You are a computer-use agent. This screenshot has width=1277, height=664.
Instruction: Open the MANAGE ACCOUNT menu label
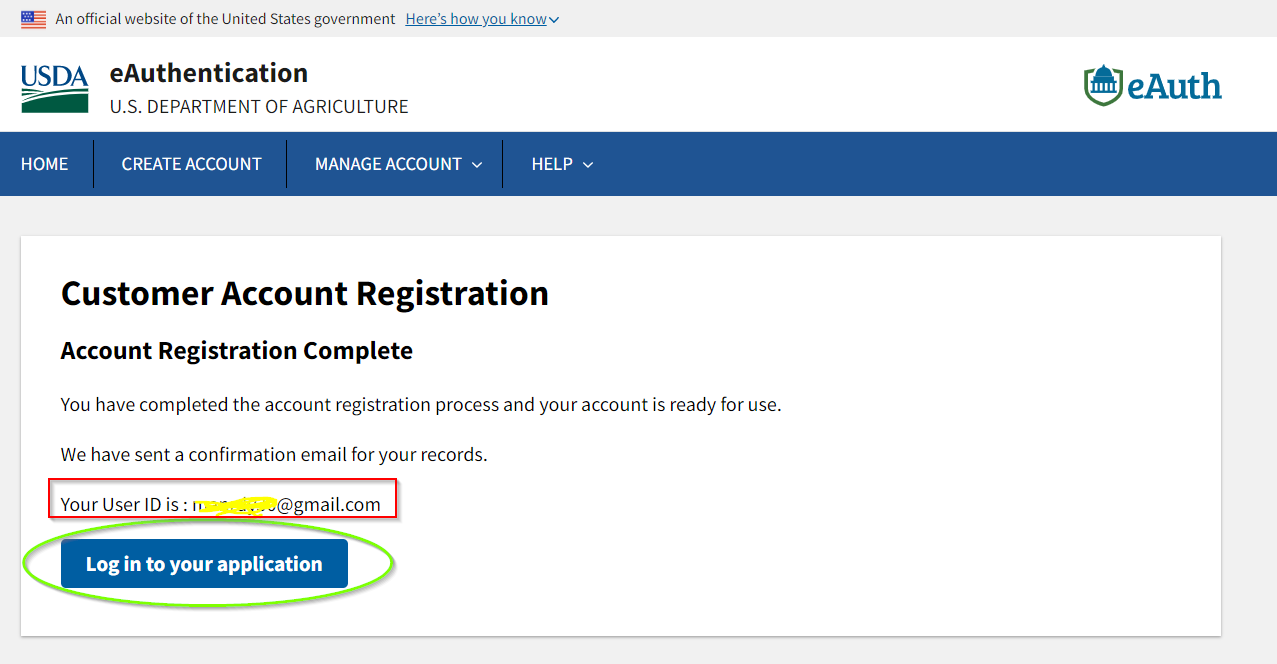pos(388,164)
